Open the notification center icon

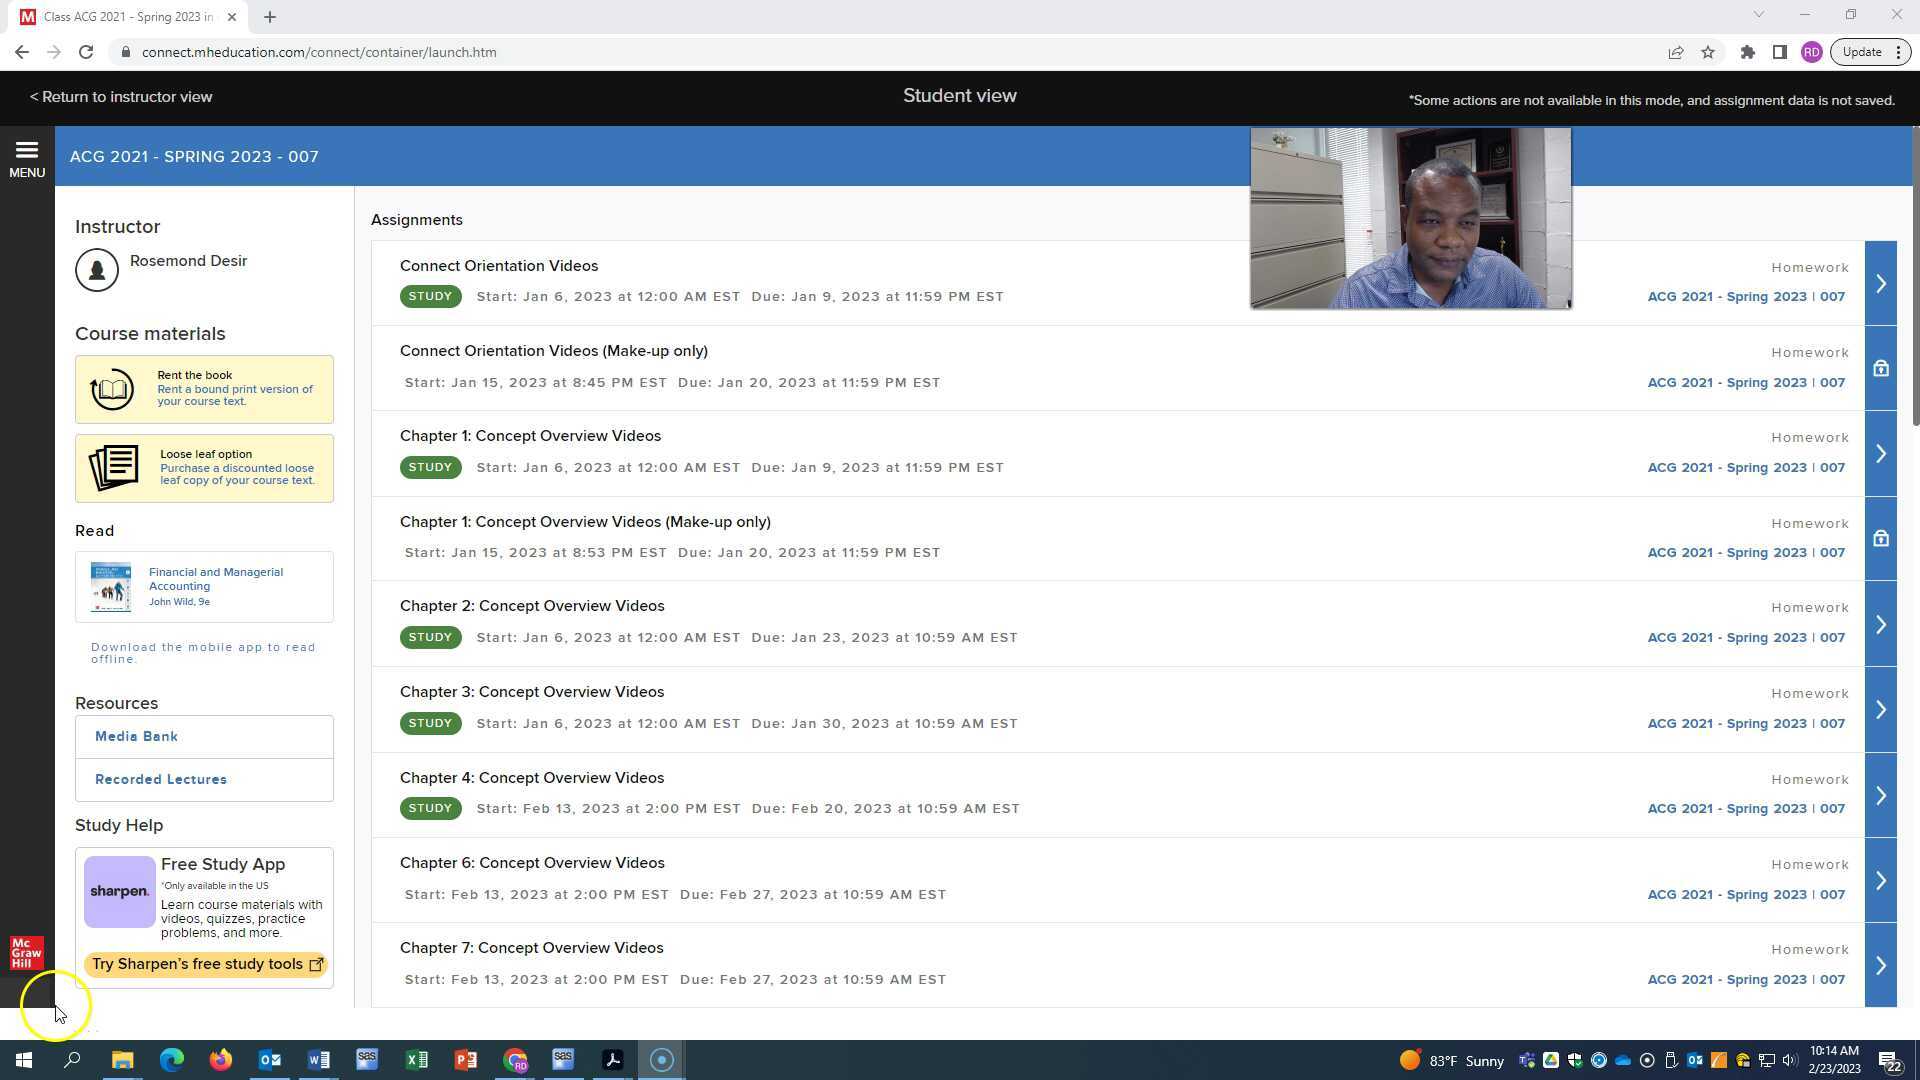pyautogui.click(x=1890, y=1060)
